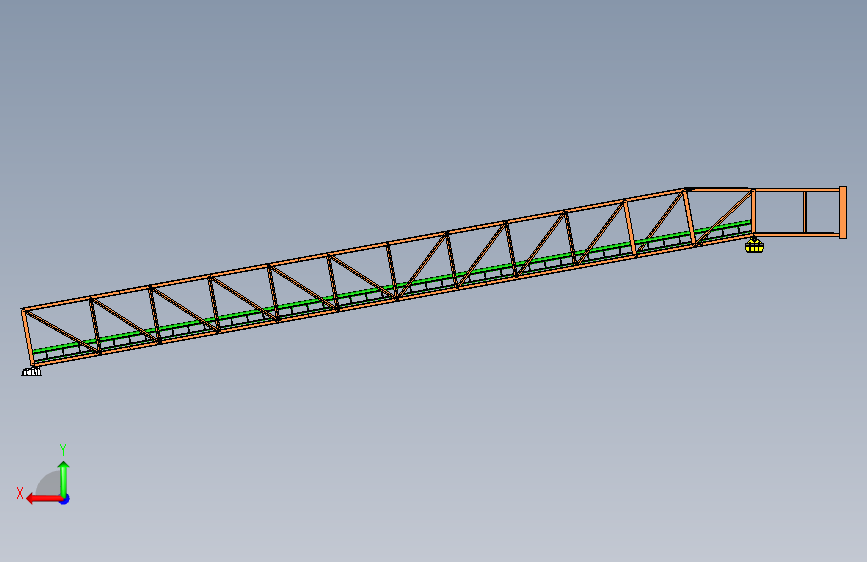Click the green Y axis arrow of triad
Image resolution: width=867 pixels, height=562 pixels.
coord(64,478)
